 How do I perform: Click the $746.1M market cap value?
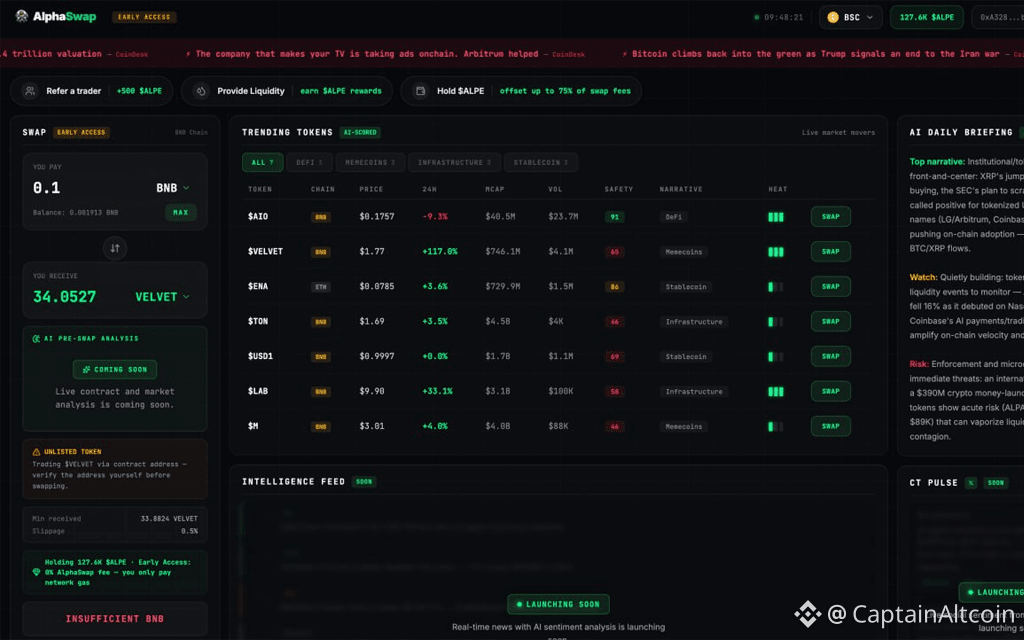503,251
